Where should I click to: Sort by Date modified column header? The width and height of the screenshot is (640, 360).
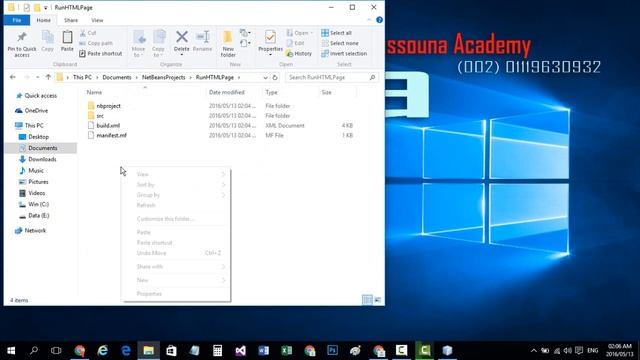pos(227,92)
